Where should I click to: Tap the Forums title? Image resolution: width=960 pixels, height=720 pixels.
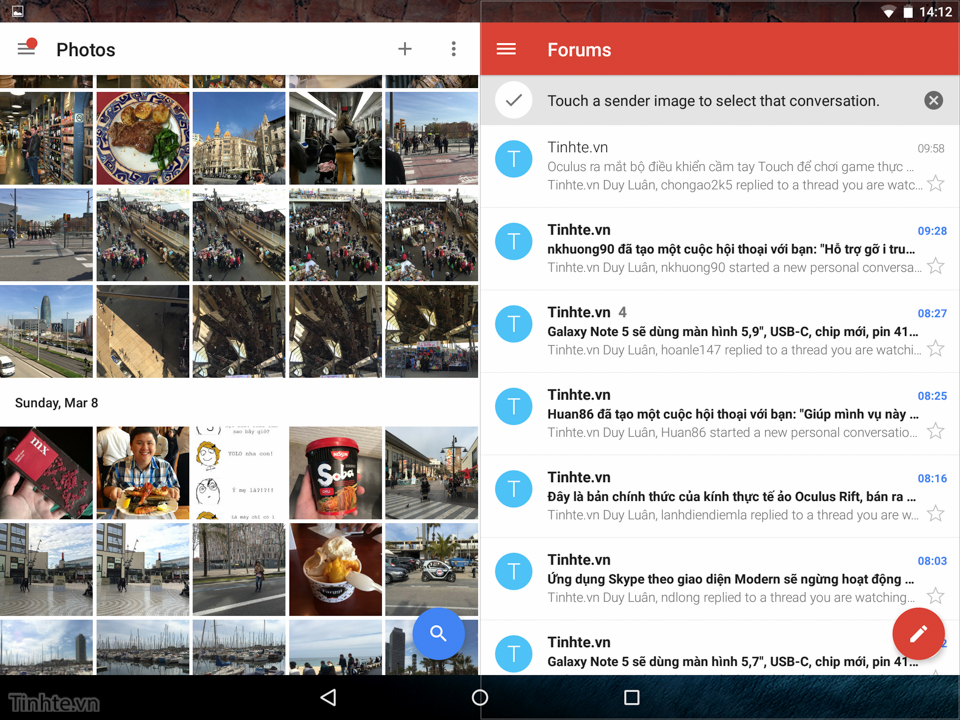point(579,50)
